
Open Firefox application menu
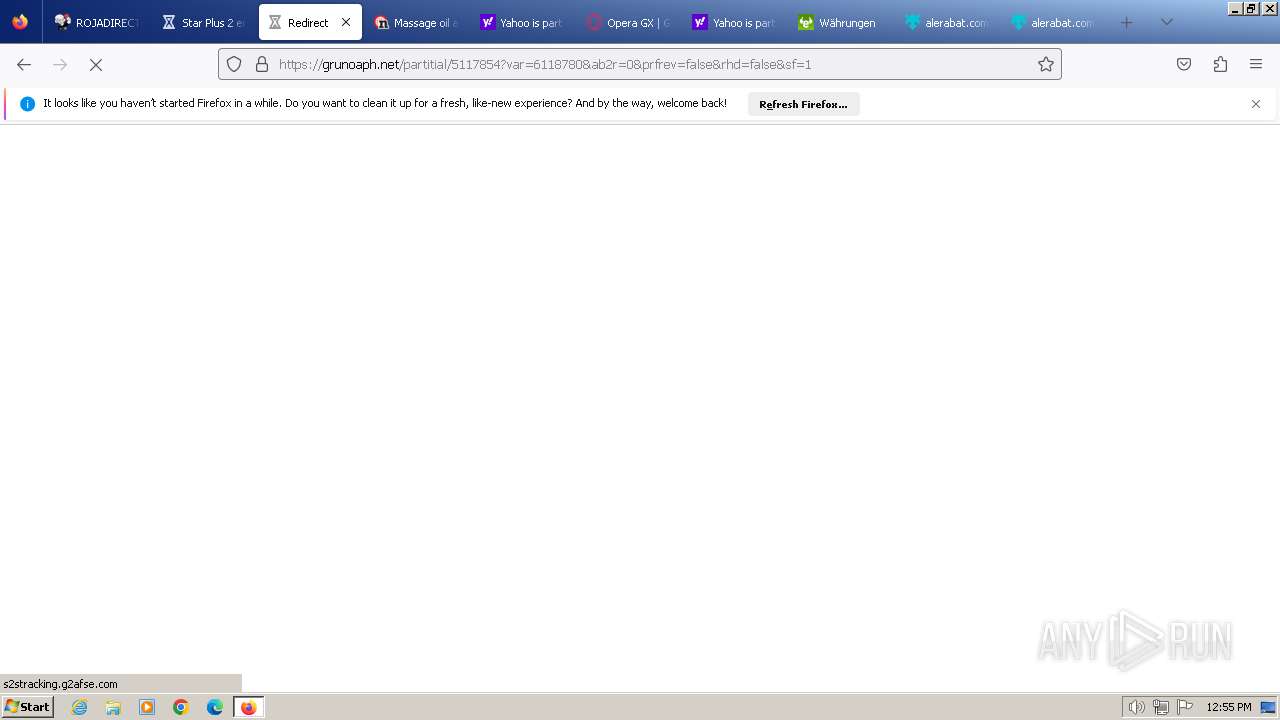point(1256,64)
